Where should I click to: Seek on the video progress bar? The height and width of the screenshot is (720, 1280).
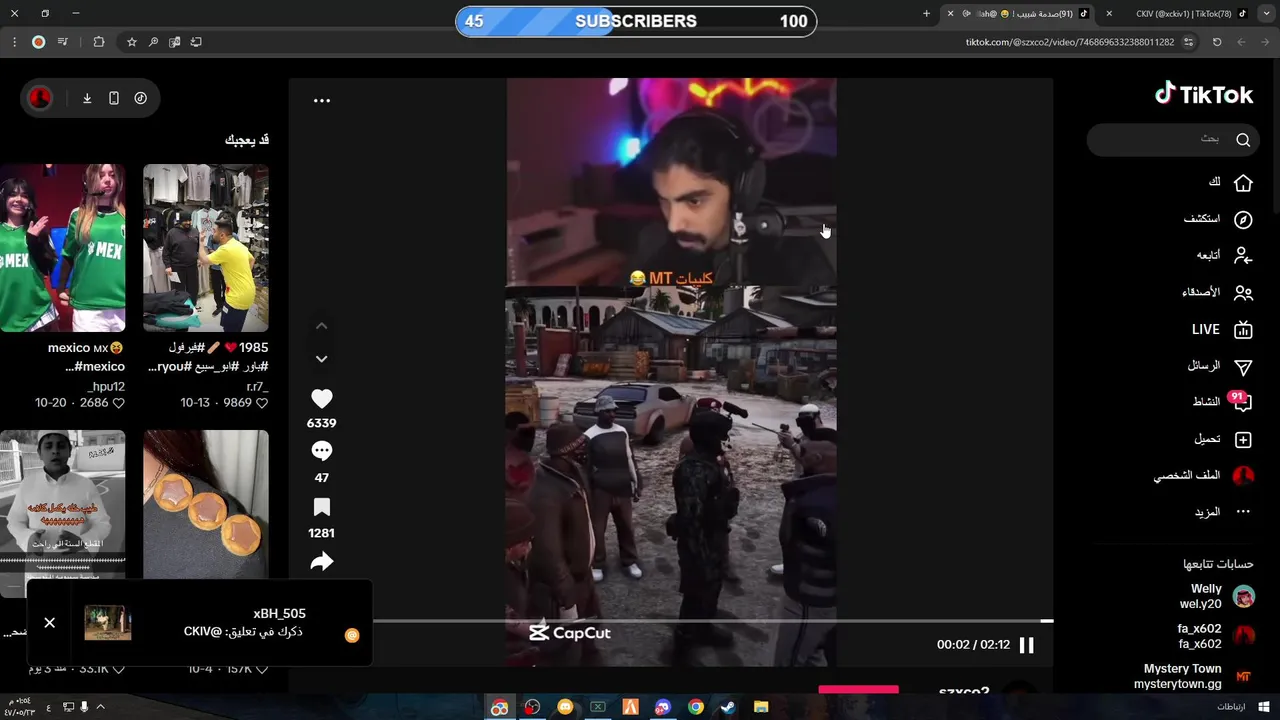click(713, 621)
